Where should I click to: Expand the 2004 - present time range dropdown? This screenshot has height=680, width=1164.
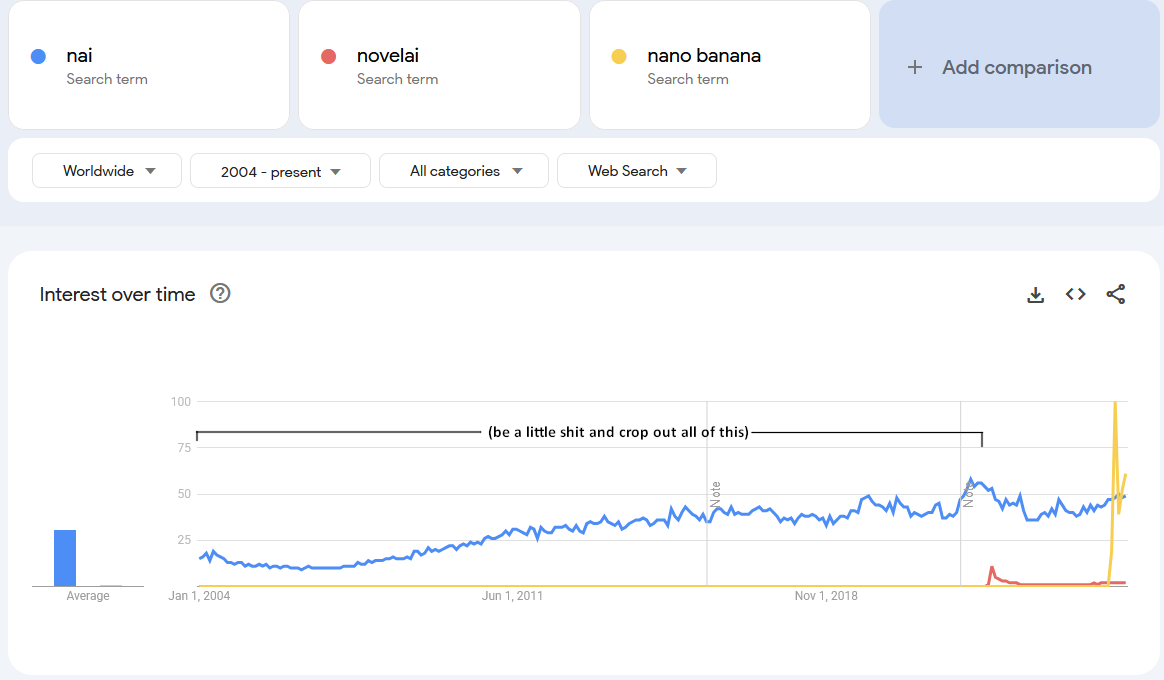tap(280, 171)
